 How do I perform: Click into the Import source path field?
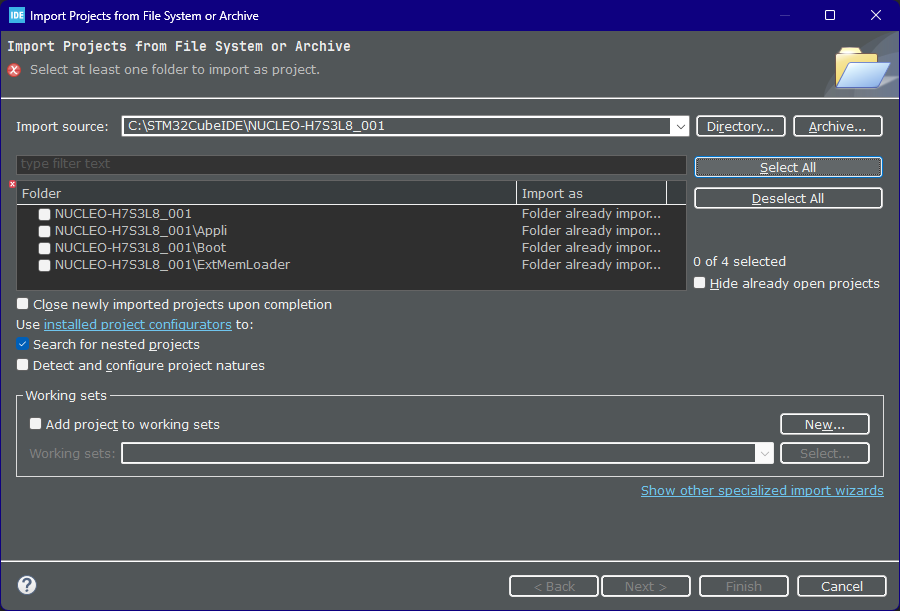(396, 126)
